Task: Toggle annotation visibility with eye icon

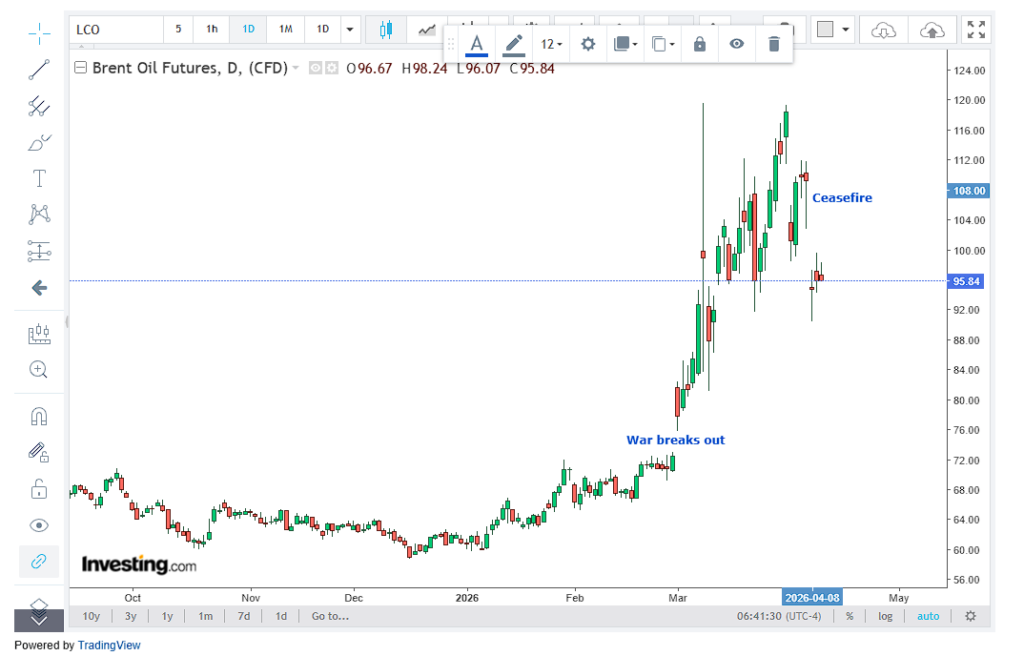Action: point(736,44)
